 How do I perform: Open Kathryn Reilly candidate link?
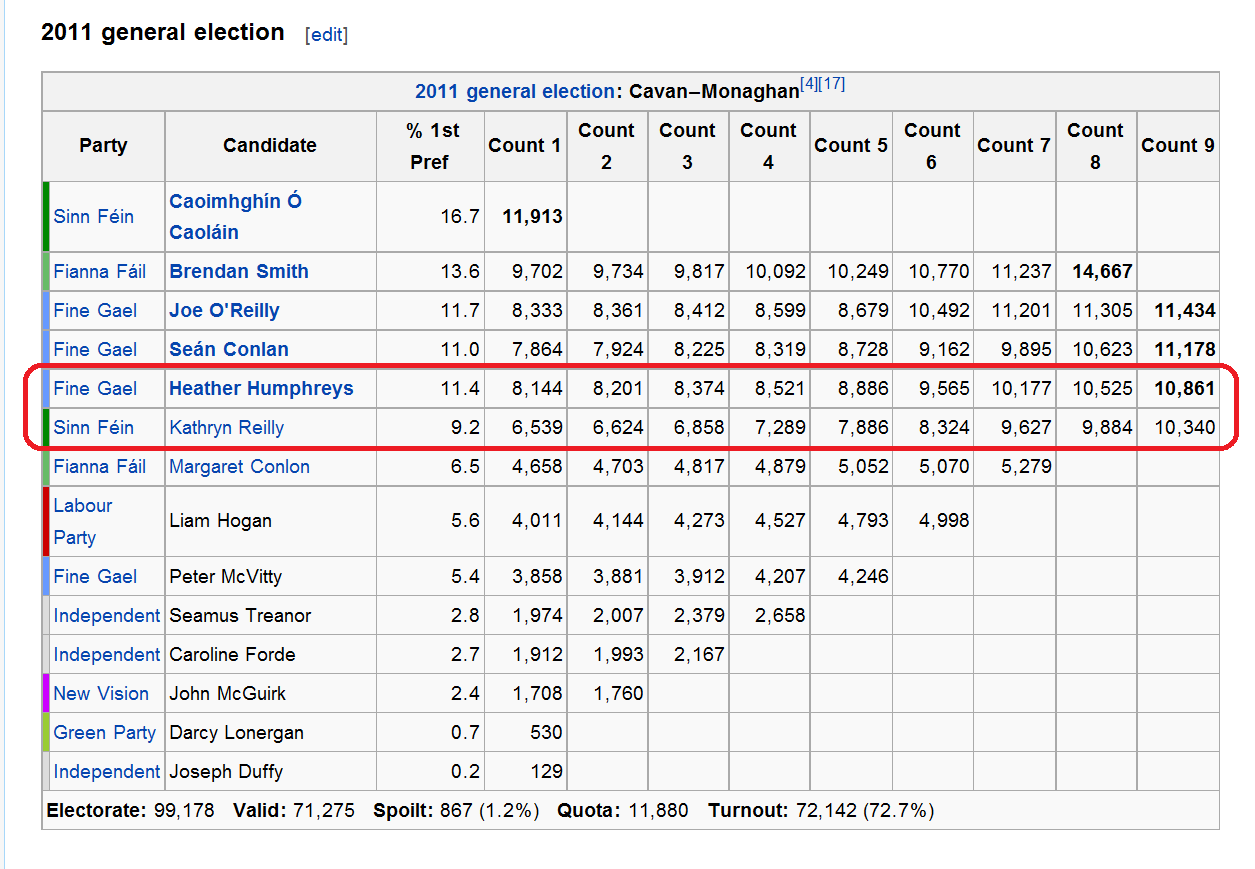pyautogui.click(x=226, y=427)
